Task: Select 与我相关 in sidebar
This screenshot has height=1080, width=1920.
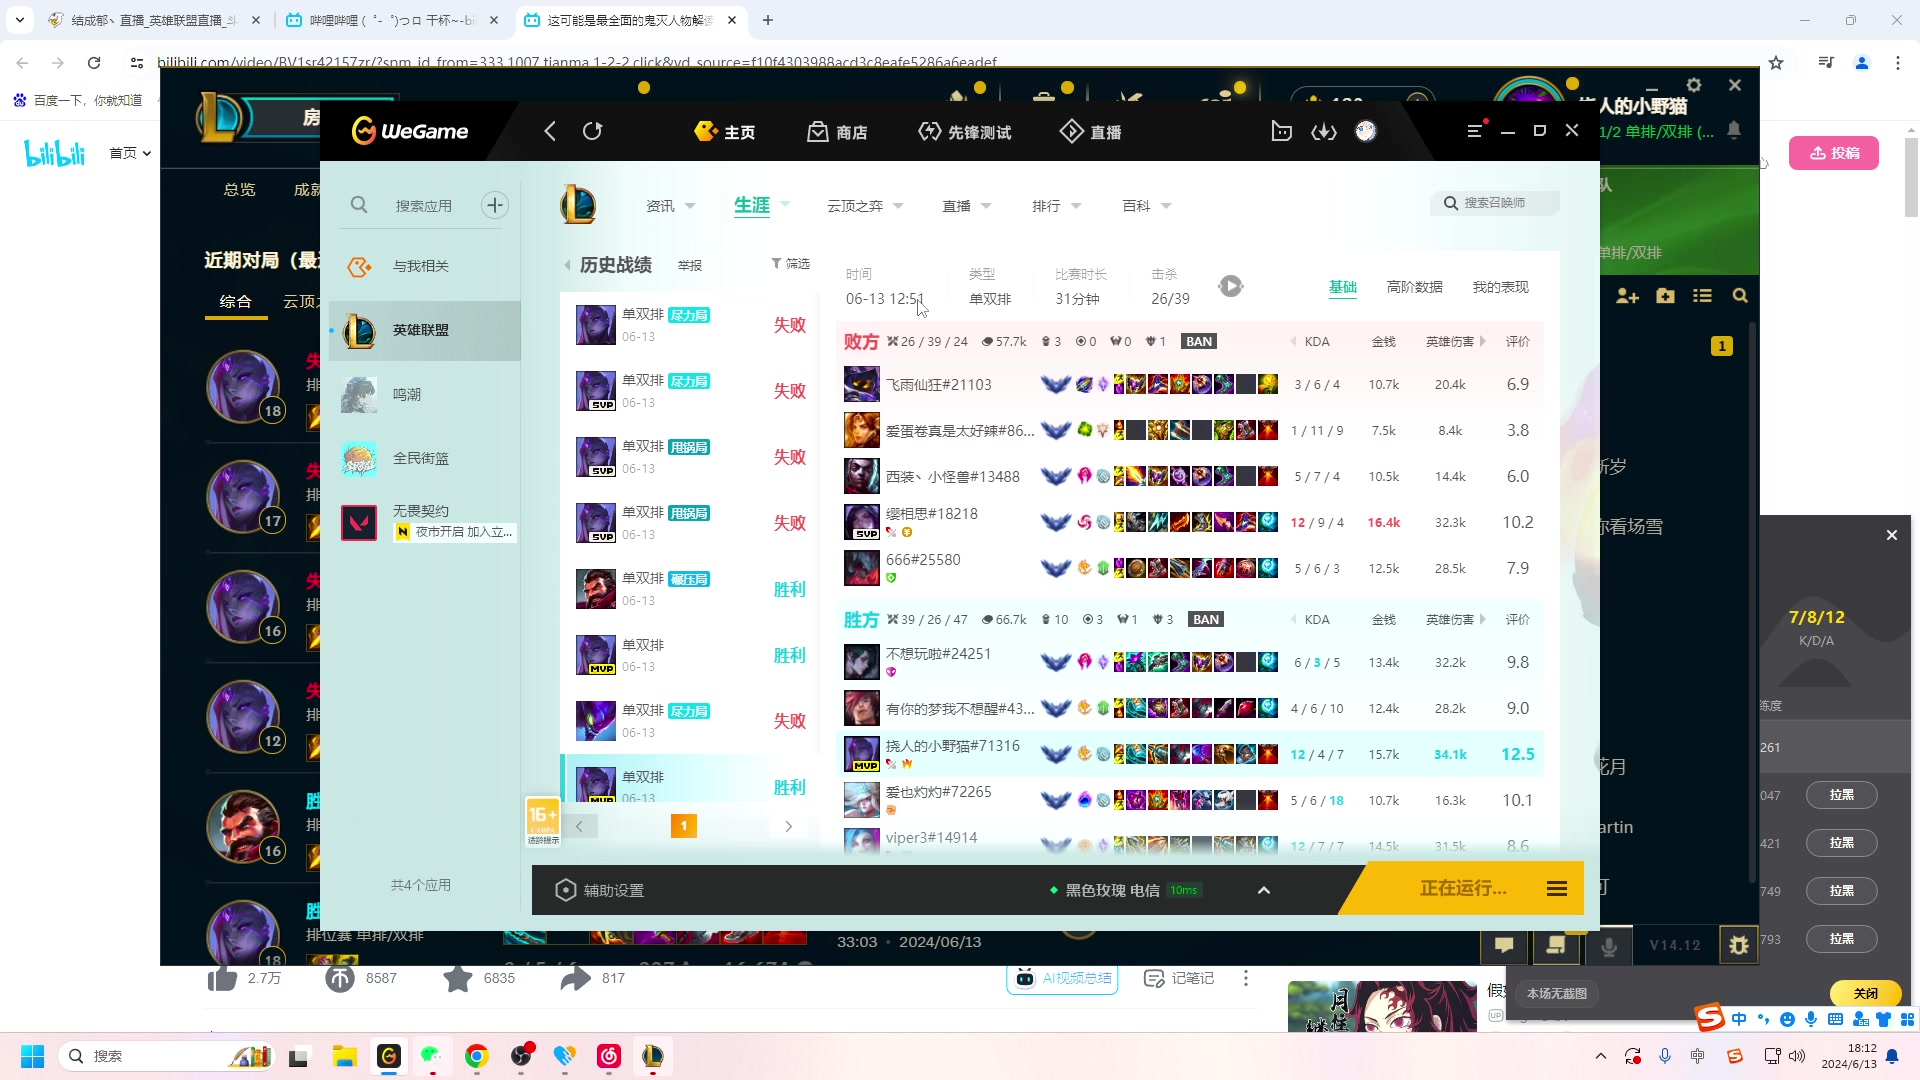Action: tap(425, 266)
